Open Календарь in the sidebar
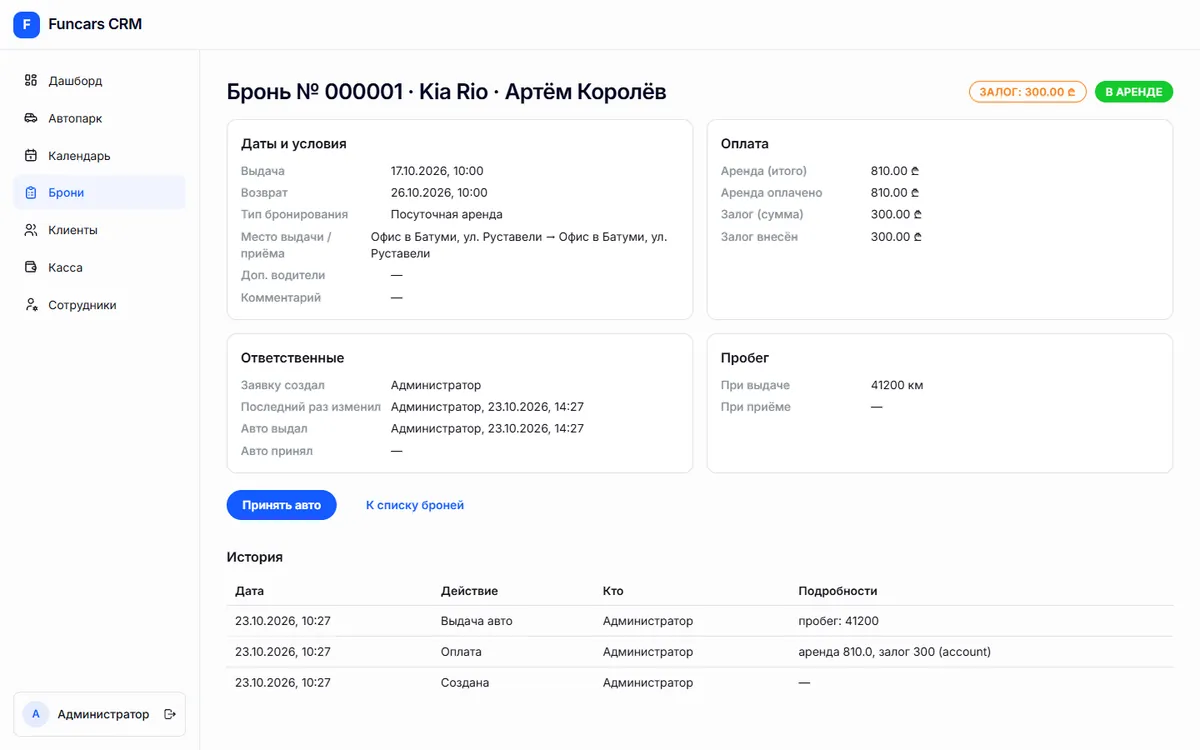The width and height of the screenshot is (1200, 750). click(x=99, y=156)
